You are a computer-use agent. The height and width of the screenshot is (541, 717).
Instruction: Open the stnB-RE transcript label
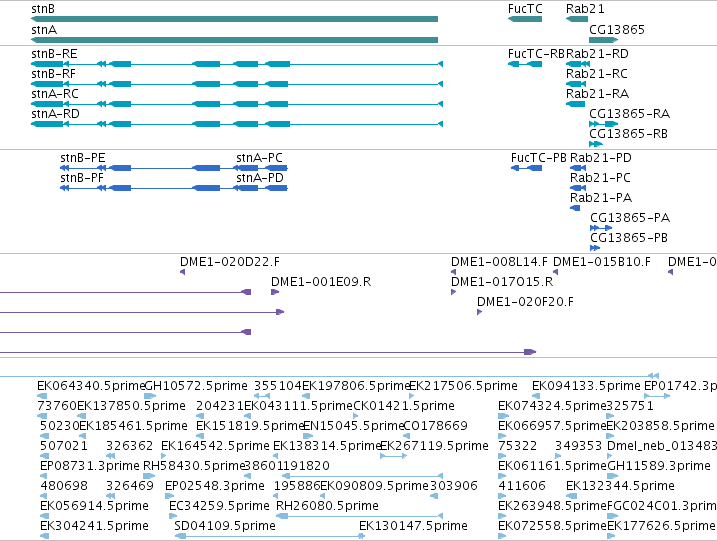pos(54,54)
